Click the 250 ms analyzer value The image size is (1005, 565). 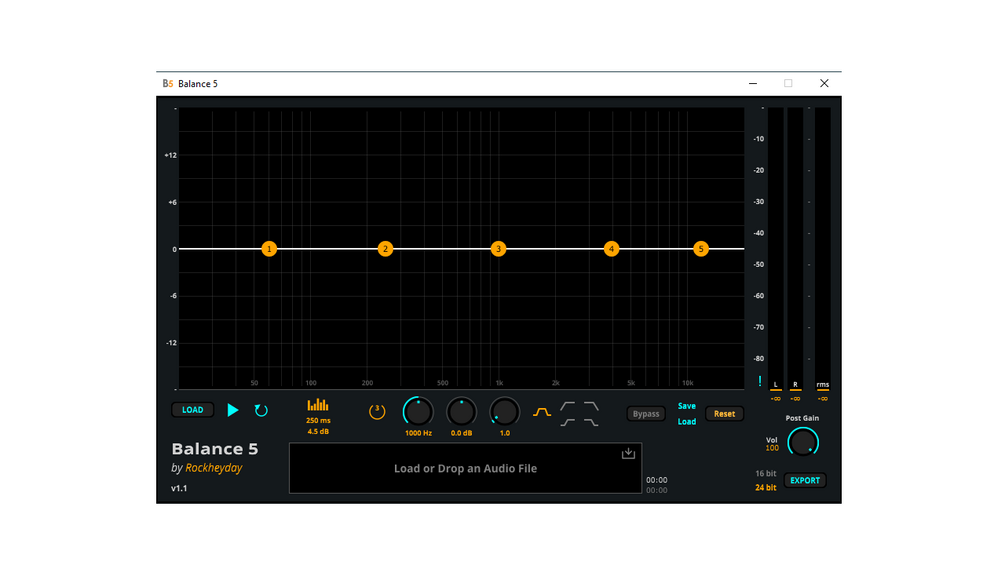[318, 420]
